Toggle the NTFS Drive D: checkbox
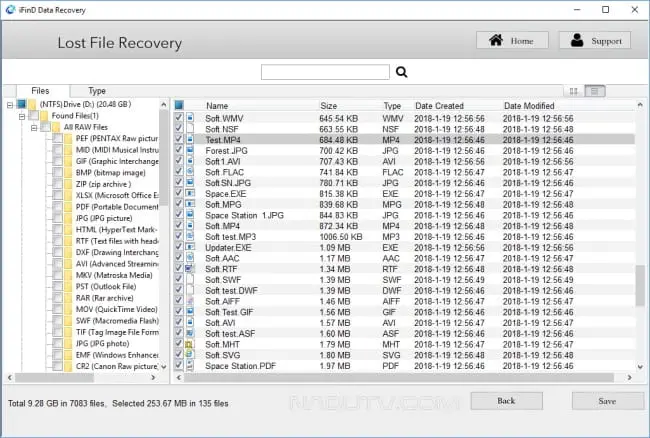Screen dimensions: 650x438 [22, 104]
